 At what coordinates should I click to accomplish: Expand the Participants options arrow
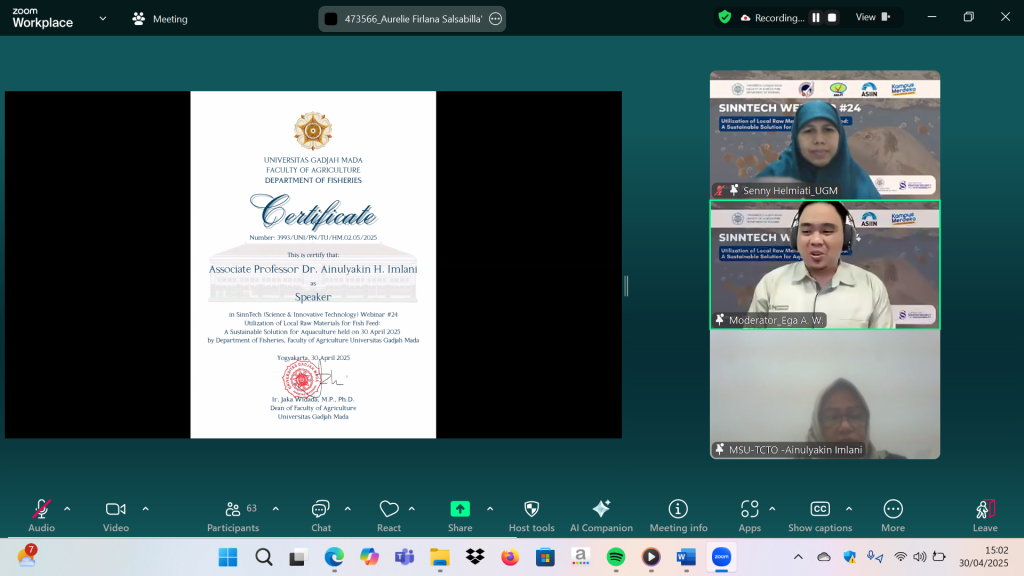[276, 509]
